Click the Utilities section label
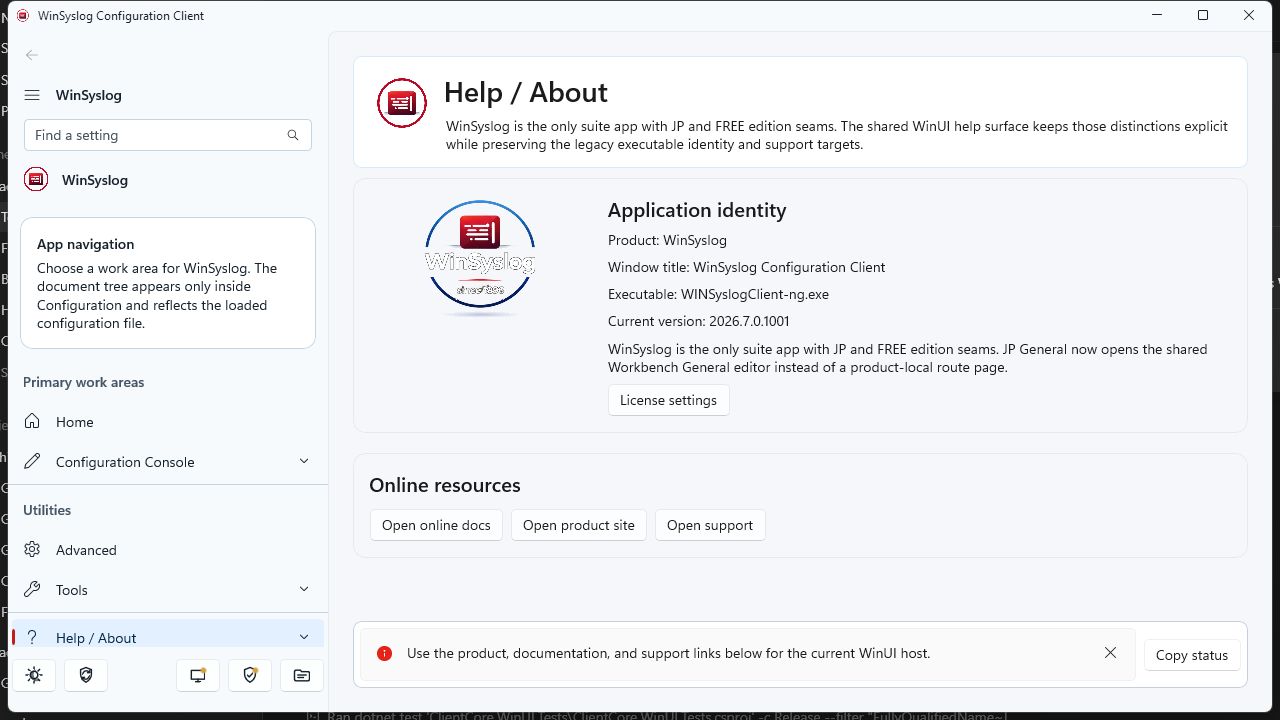 point(47,510)
